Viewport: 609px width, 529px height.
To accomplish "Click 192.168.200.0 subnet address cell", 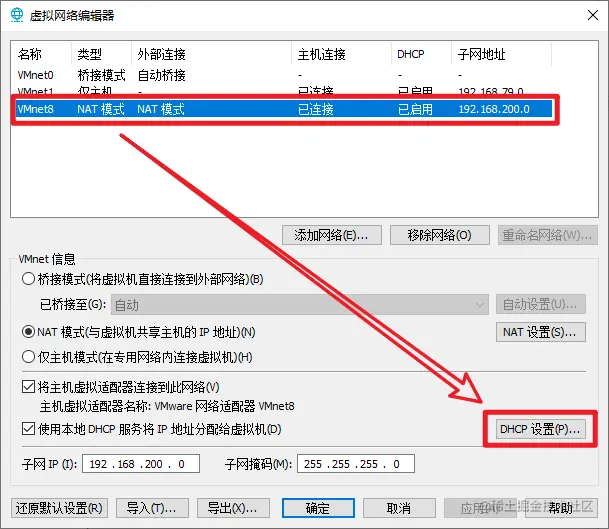I will (494, 109).
